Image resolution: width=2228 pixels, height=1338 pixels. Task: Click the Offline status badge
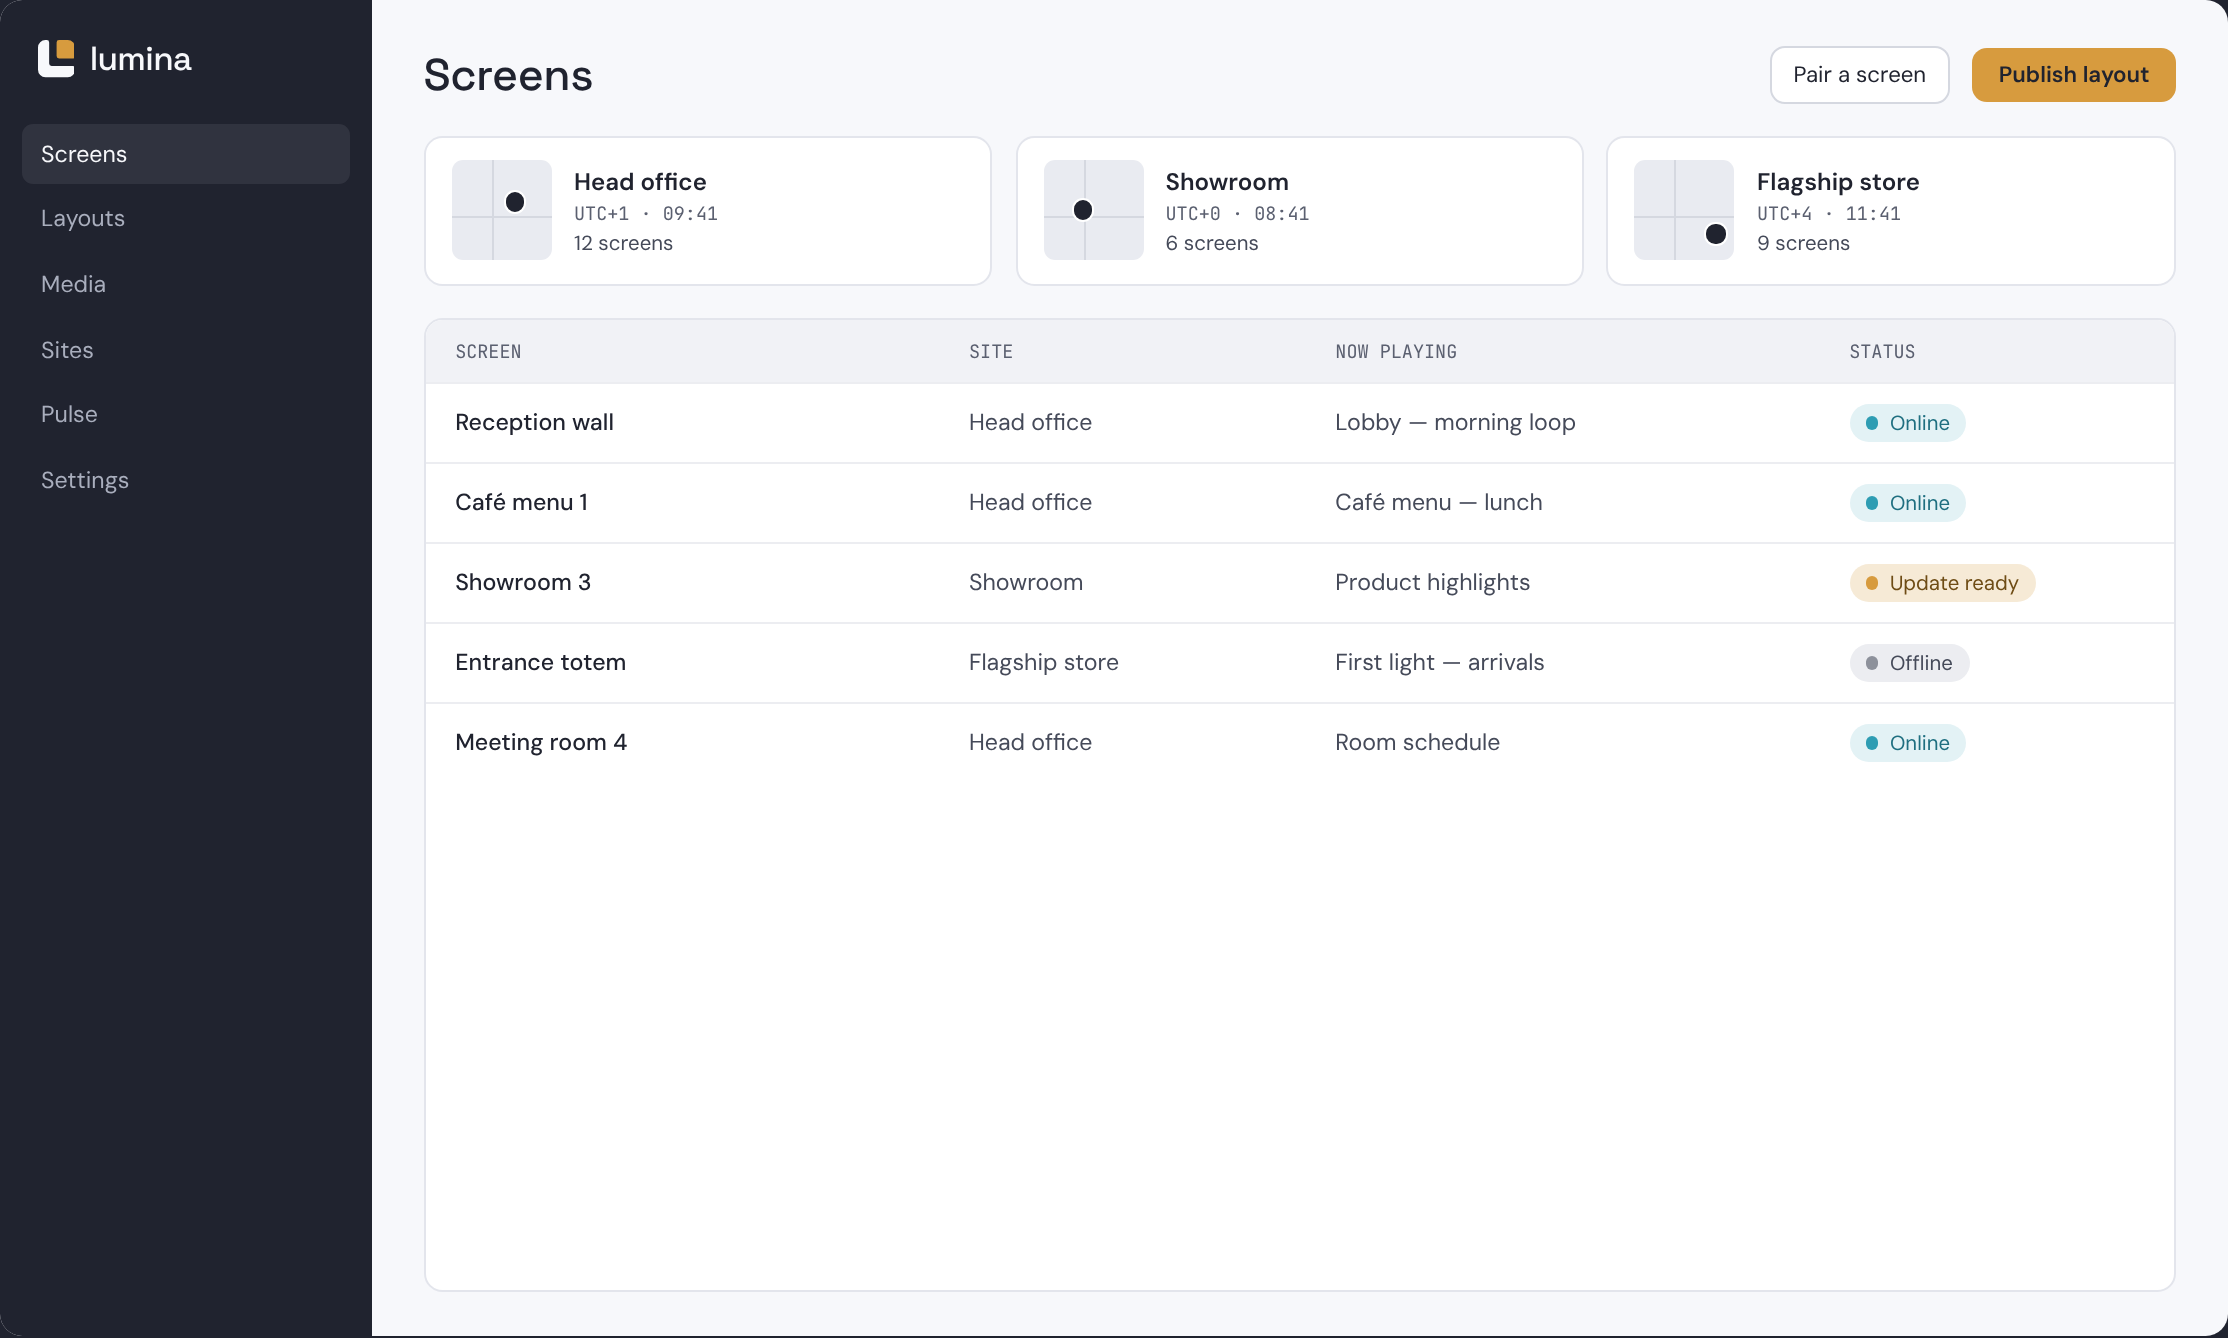click(x=1909, y=663)
